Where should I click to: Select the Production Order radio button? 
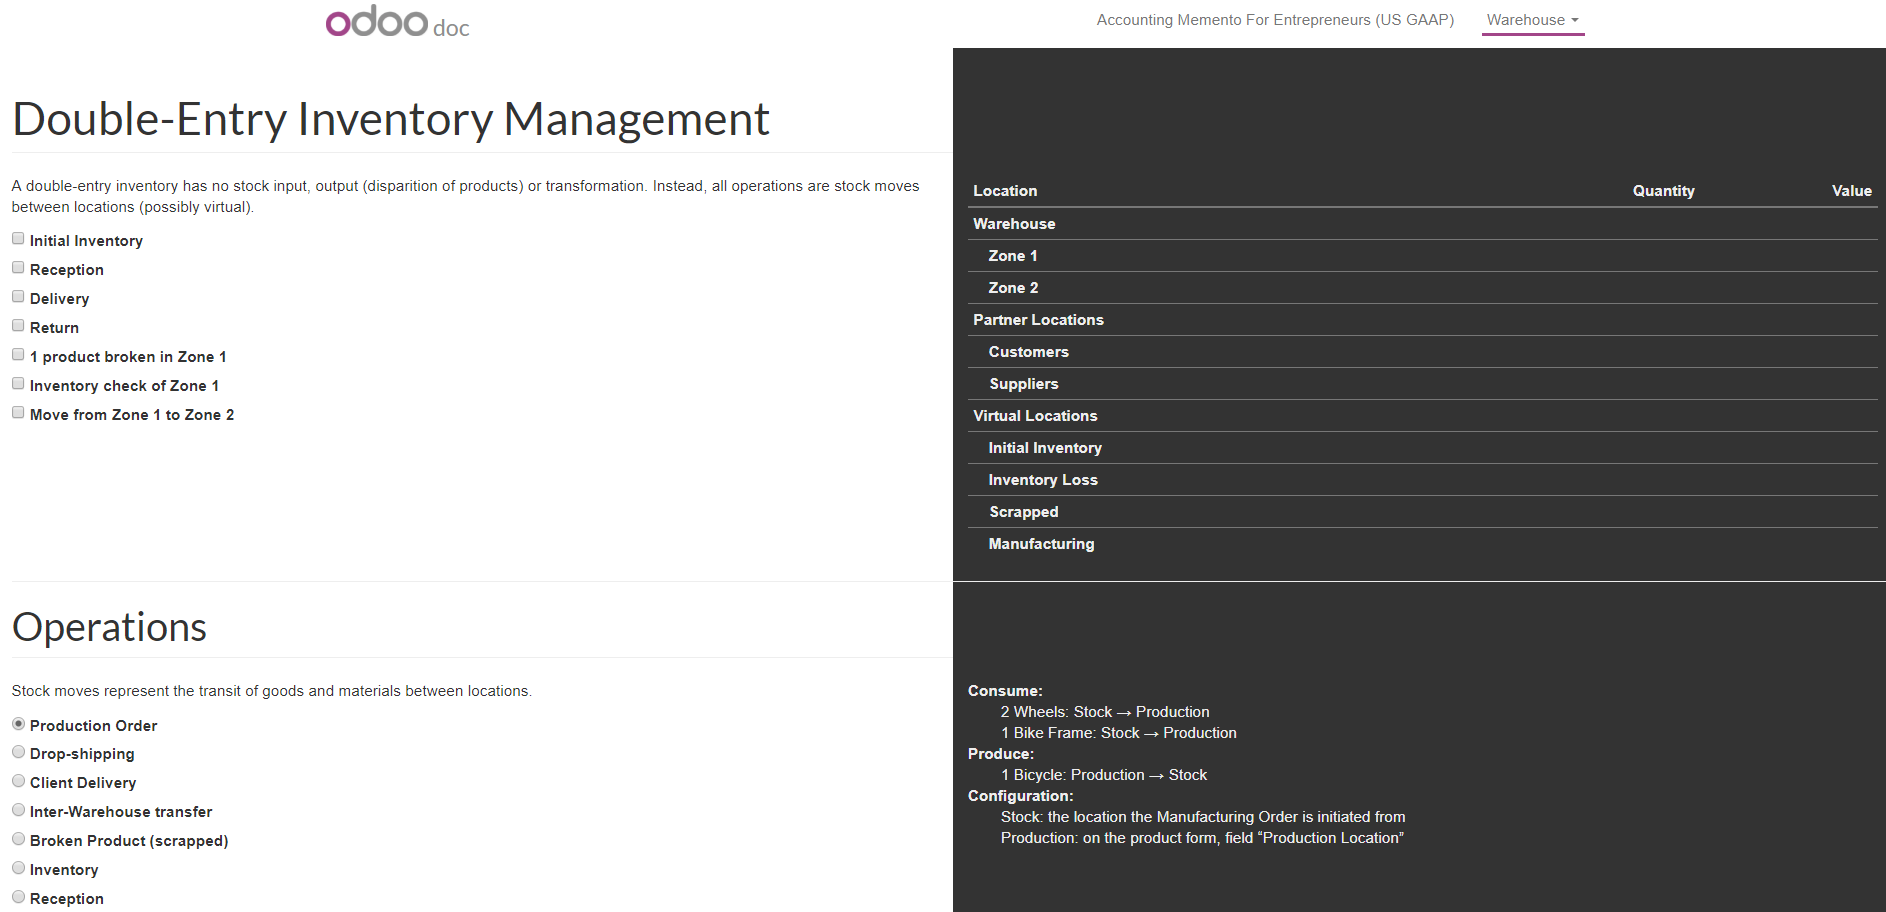click(x=18, y=724)
